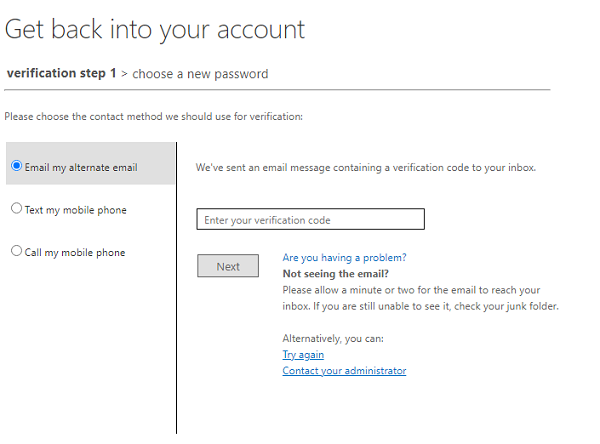This screenshot has height=444, width=600.
Task: Click the ">" separator between the steps
Action: pos(124,74)
